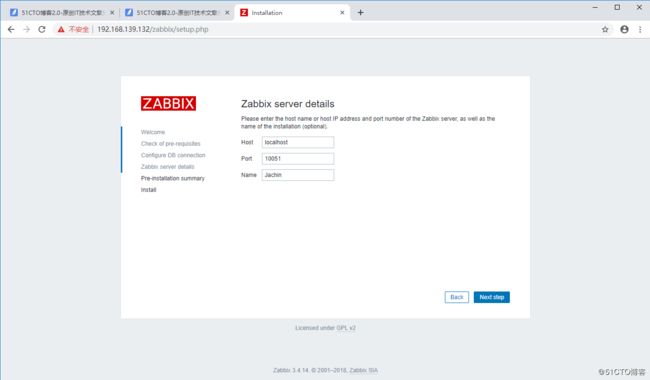The height and width of the screenshot is (380, 650).
Task: Open the Chrome profile avatar icon
Action: (624, 29)
